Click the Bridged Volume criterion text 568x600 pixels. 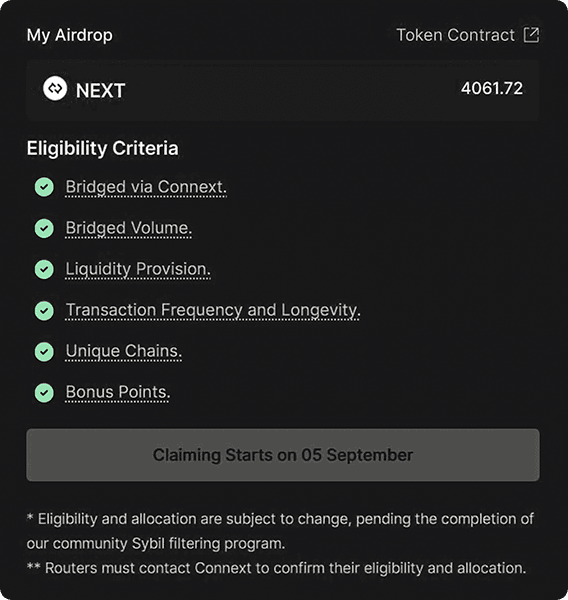(129, 228)
